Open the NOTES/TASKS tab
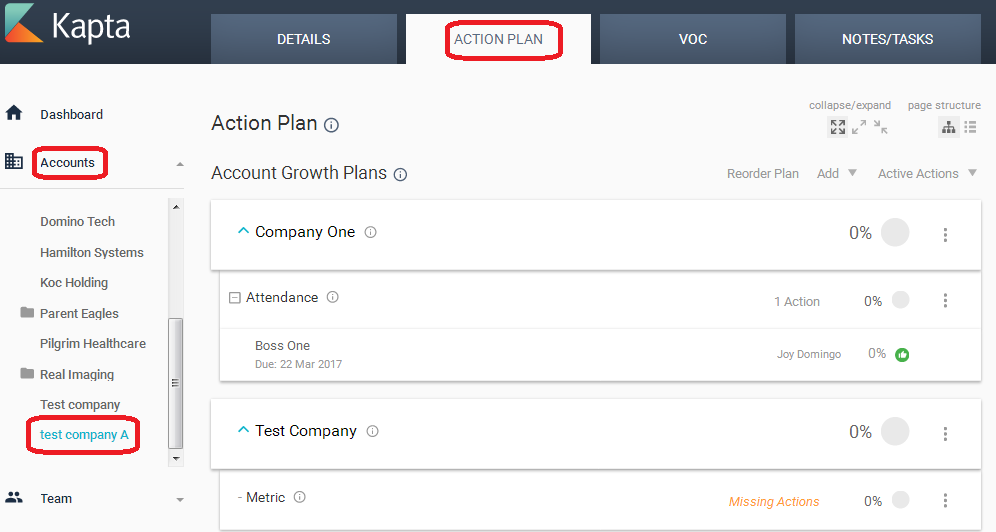This screenshot has width=996, height=532. [887, 39]
